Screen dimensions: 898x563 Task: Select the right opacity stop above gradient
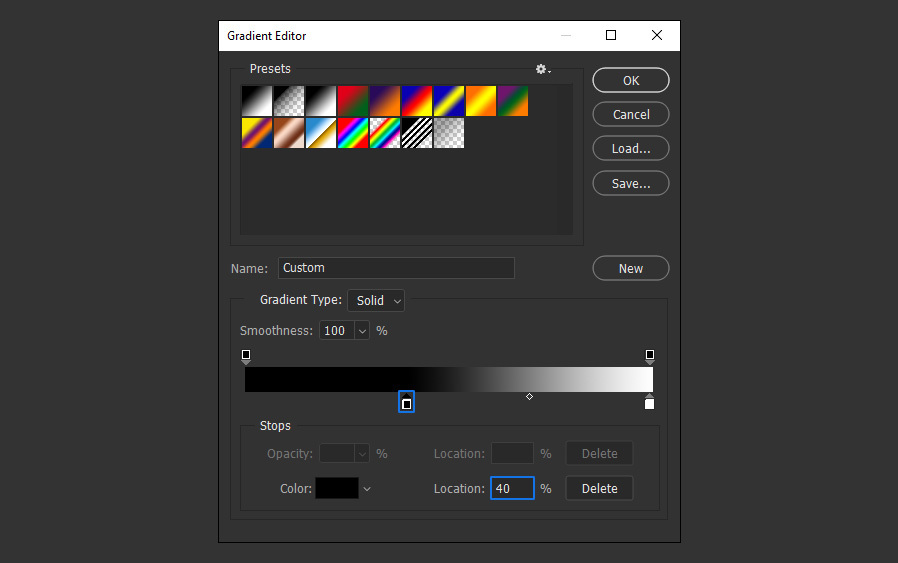[x=650, y=357]
